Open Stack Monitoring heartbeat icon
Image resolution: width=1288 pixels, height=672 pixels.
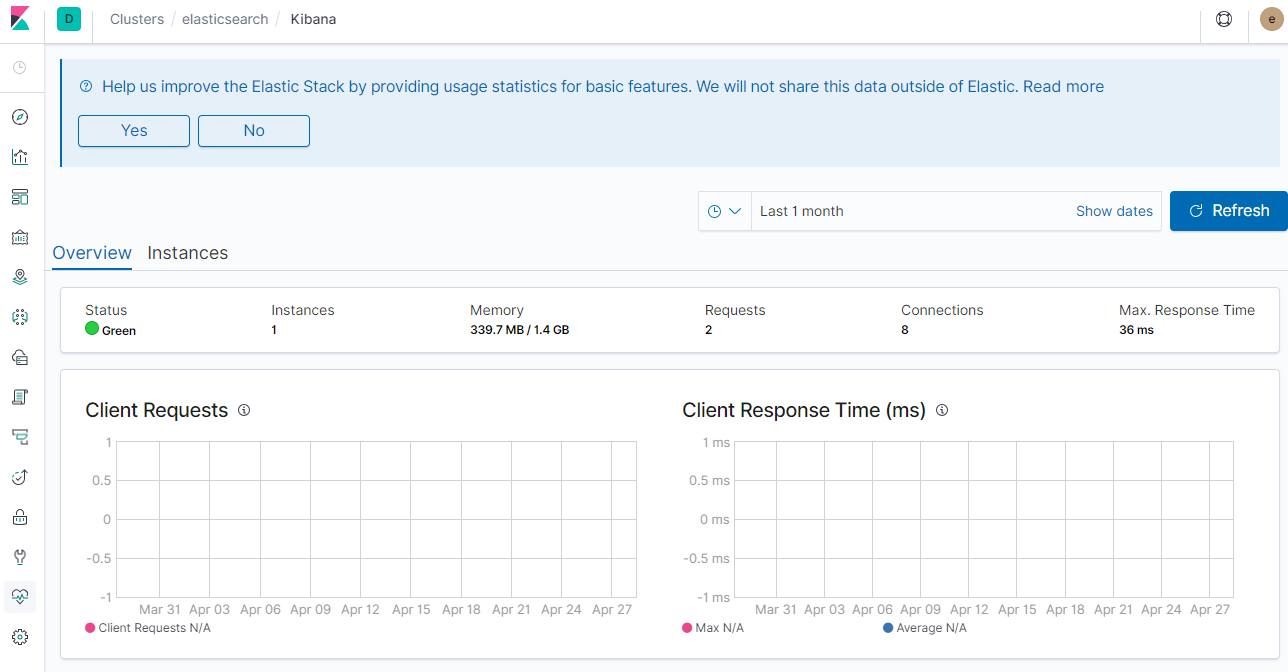[x=20, y=597]
